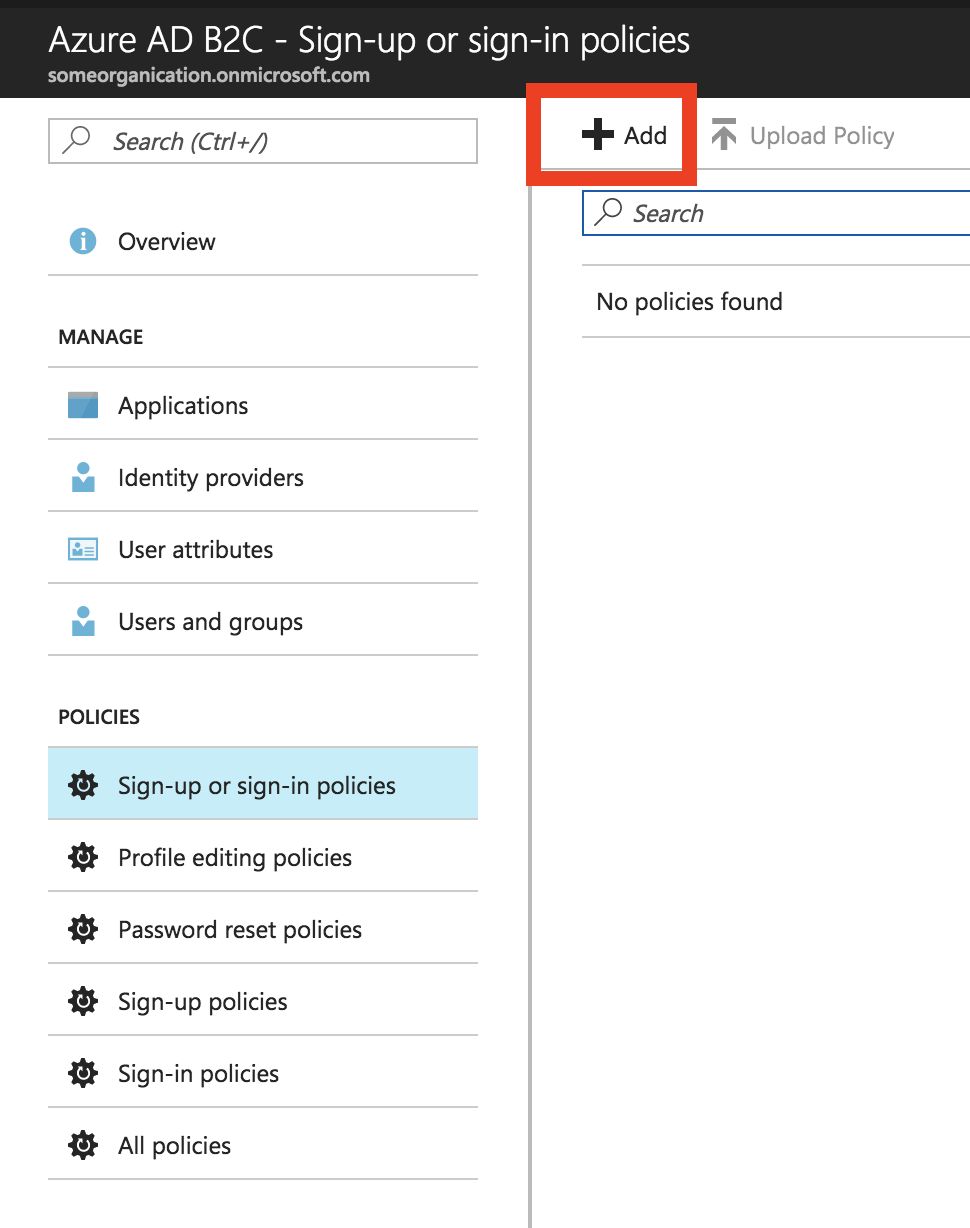Open the Sign-up policies page
The image size is (970, 1228).
click(263, 1000)
